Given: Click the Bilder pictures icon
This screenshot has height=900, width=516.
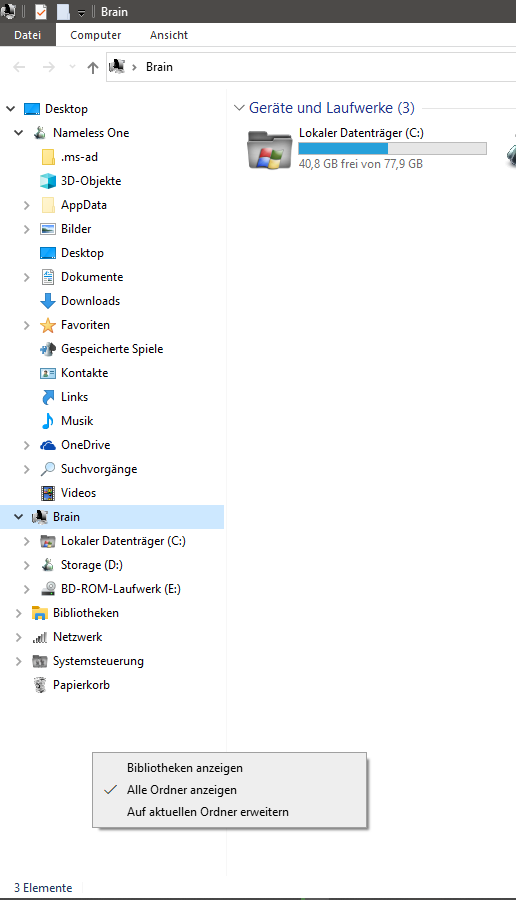Looking at the screenshot, I should pyautogui.click(x=48, y=229).
